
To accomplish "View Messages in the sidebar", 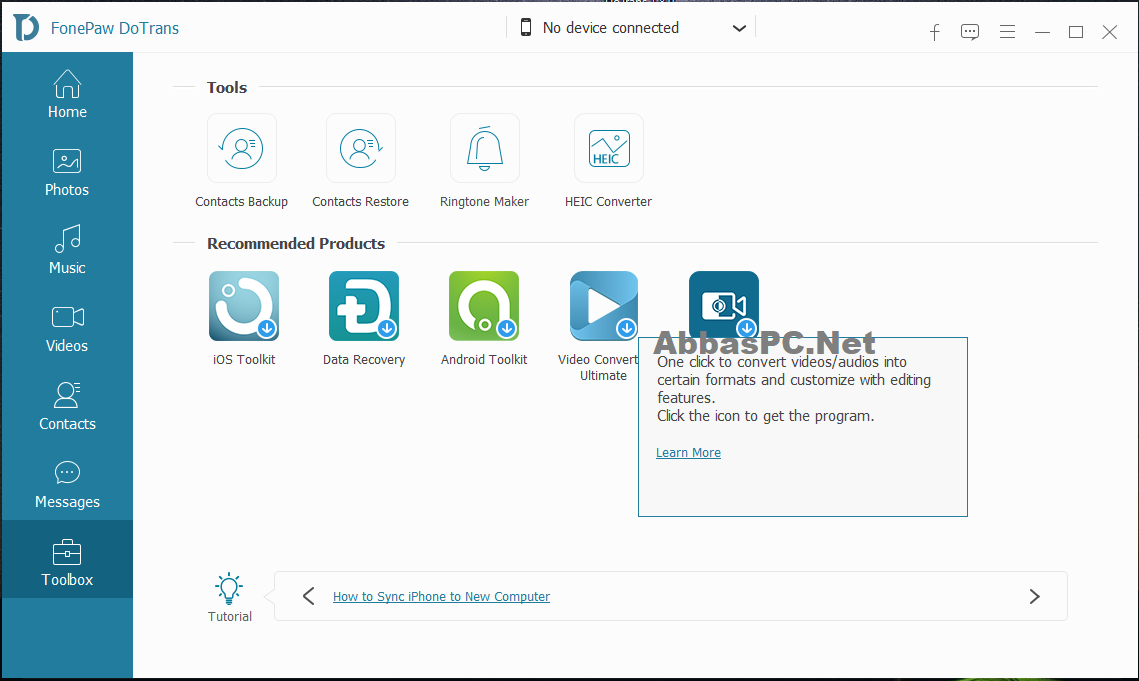I will coord(67,485).
